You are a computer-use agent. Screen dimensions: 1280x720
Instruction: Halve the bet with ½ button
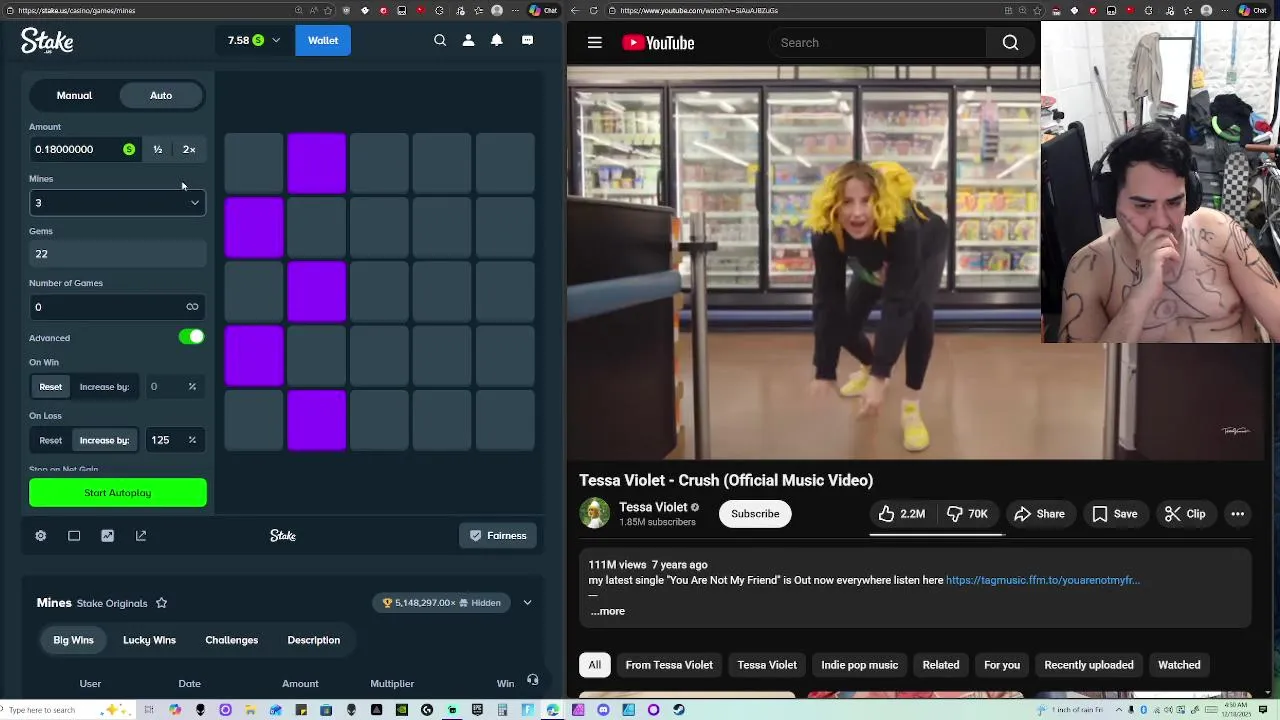point(157,150)
